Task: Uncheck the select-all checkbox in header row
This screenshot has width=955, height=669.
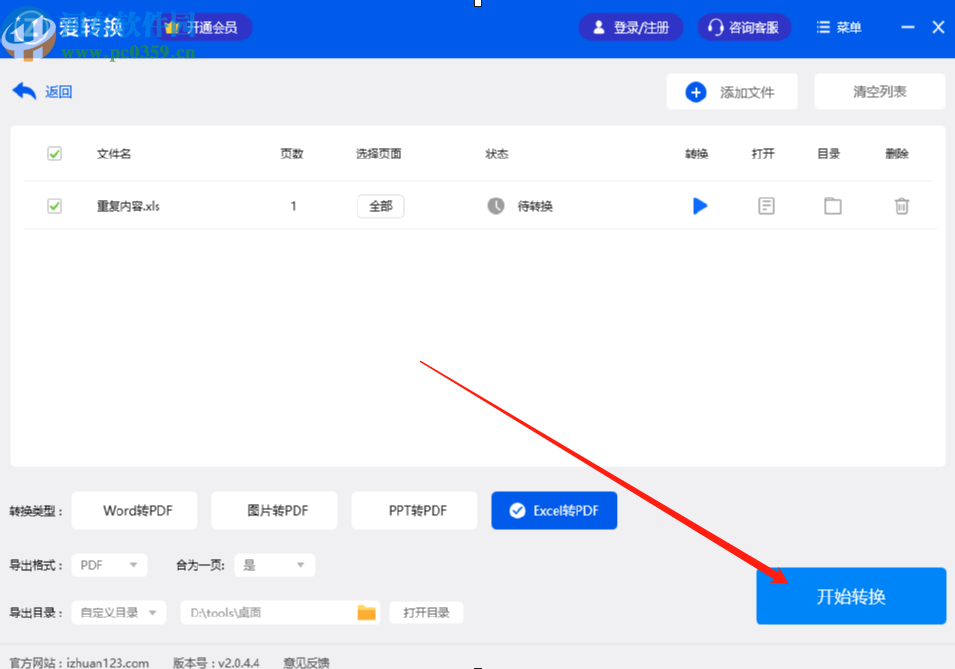Action: click(x=54, y=153)
